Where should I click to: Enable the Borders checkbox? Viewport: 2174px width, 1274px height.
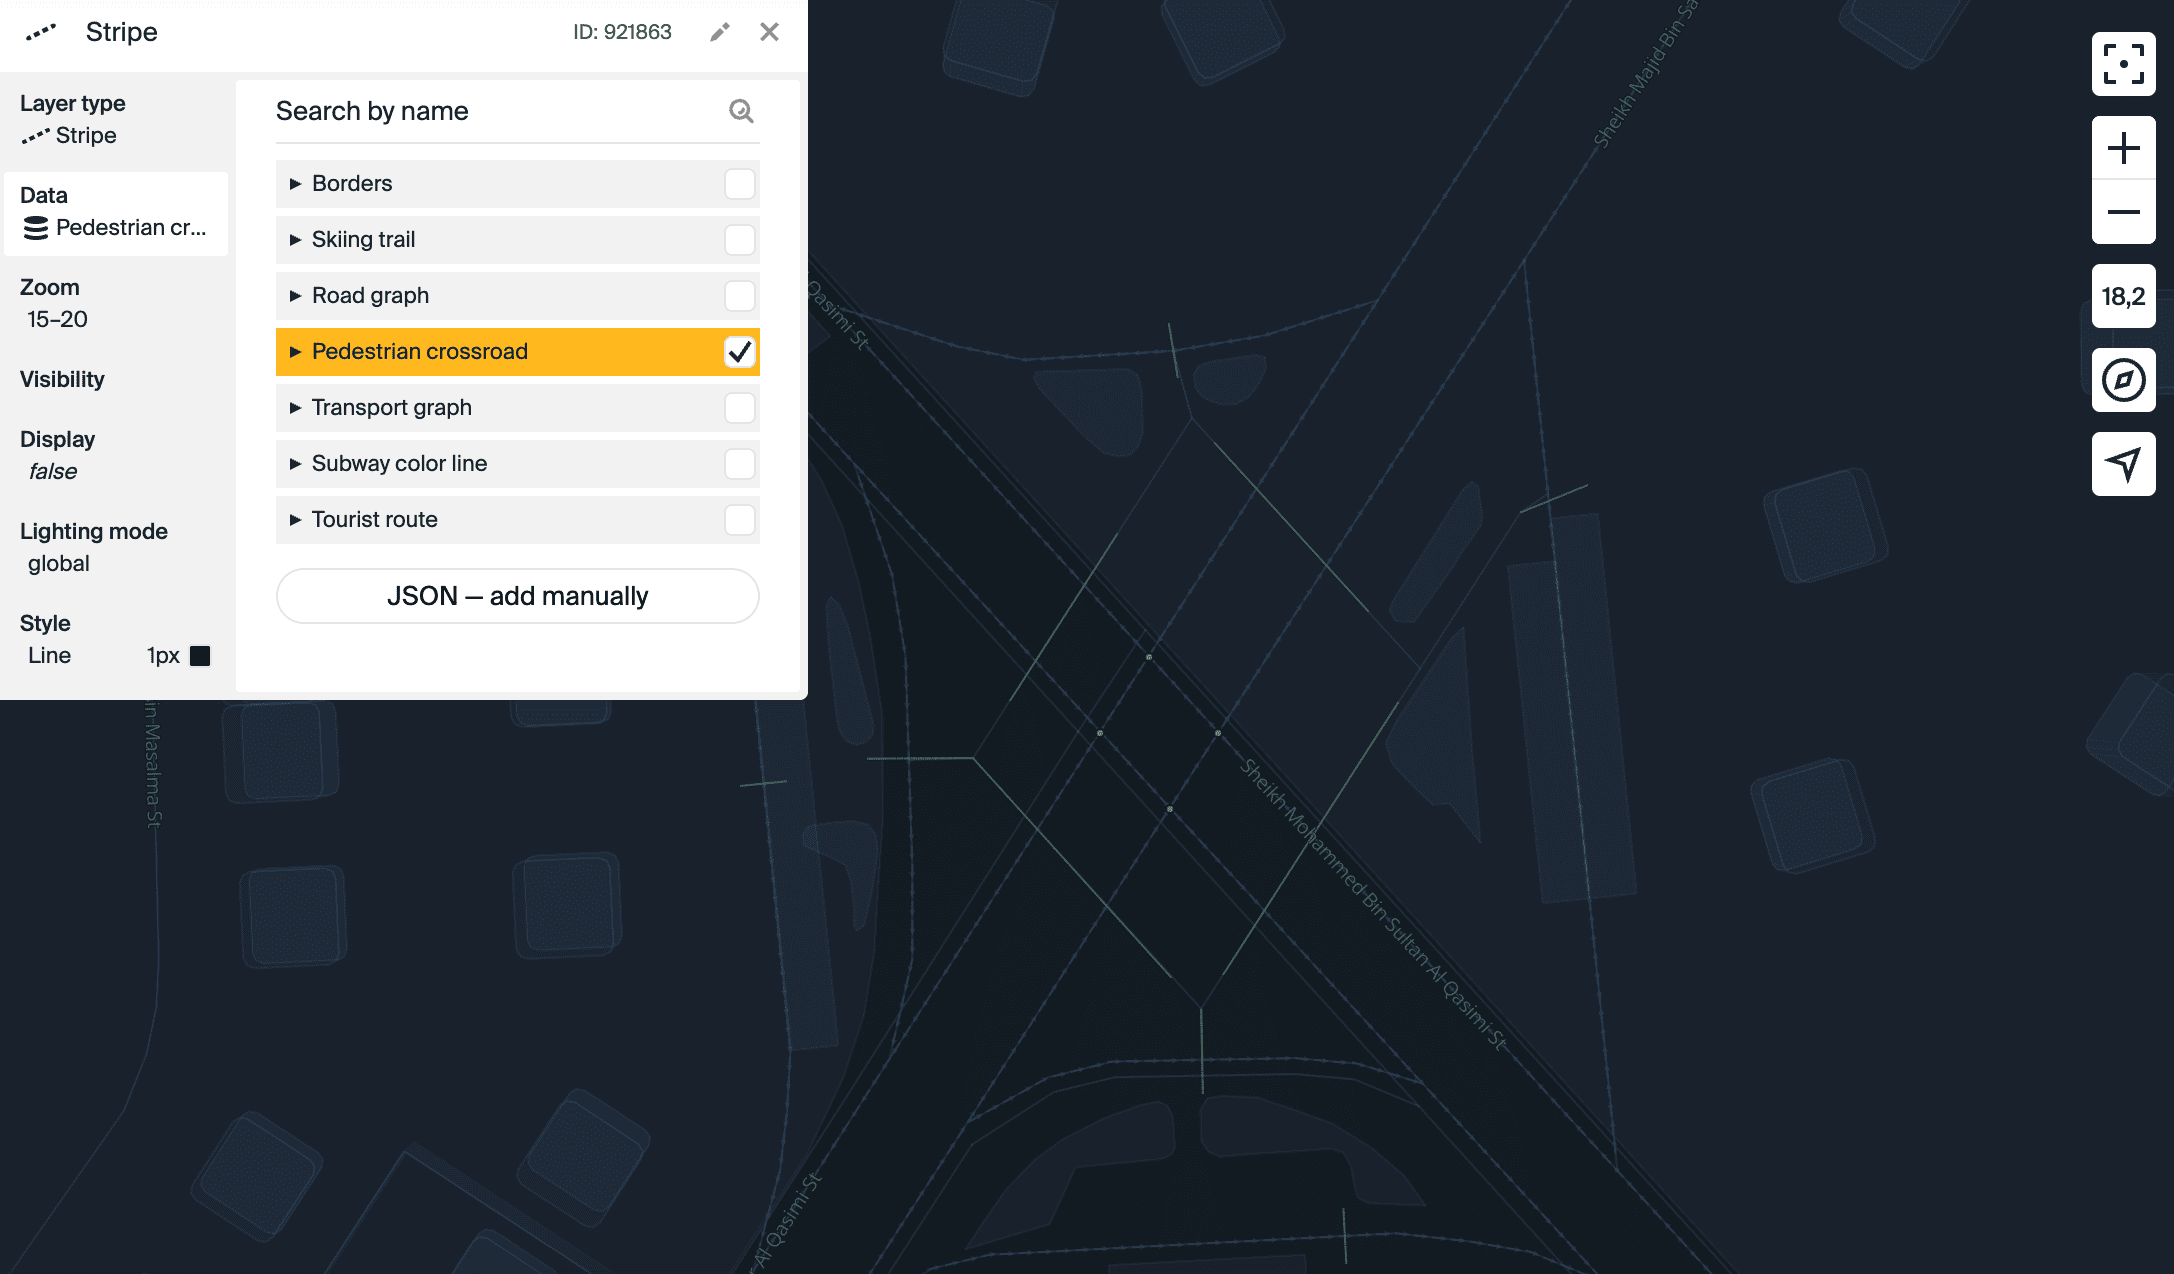pyautogui.click(x=739, y=184)
